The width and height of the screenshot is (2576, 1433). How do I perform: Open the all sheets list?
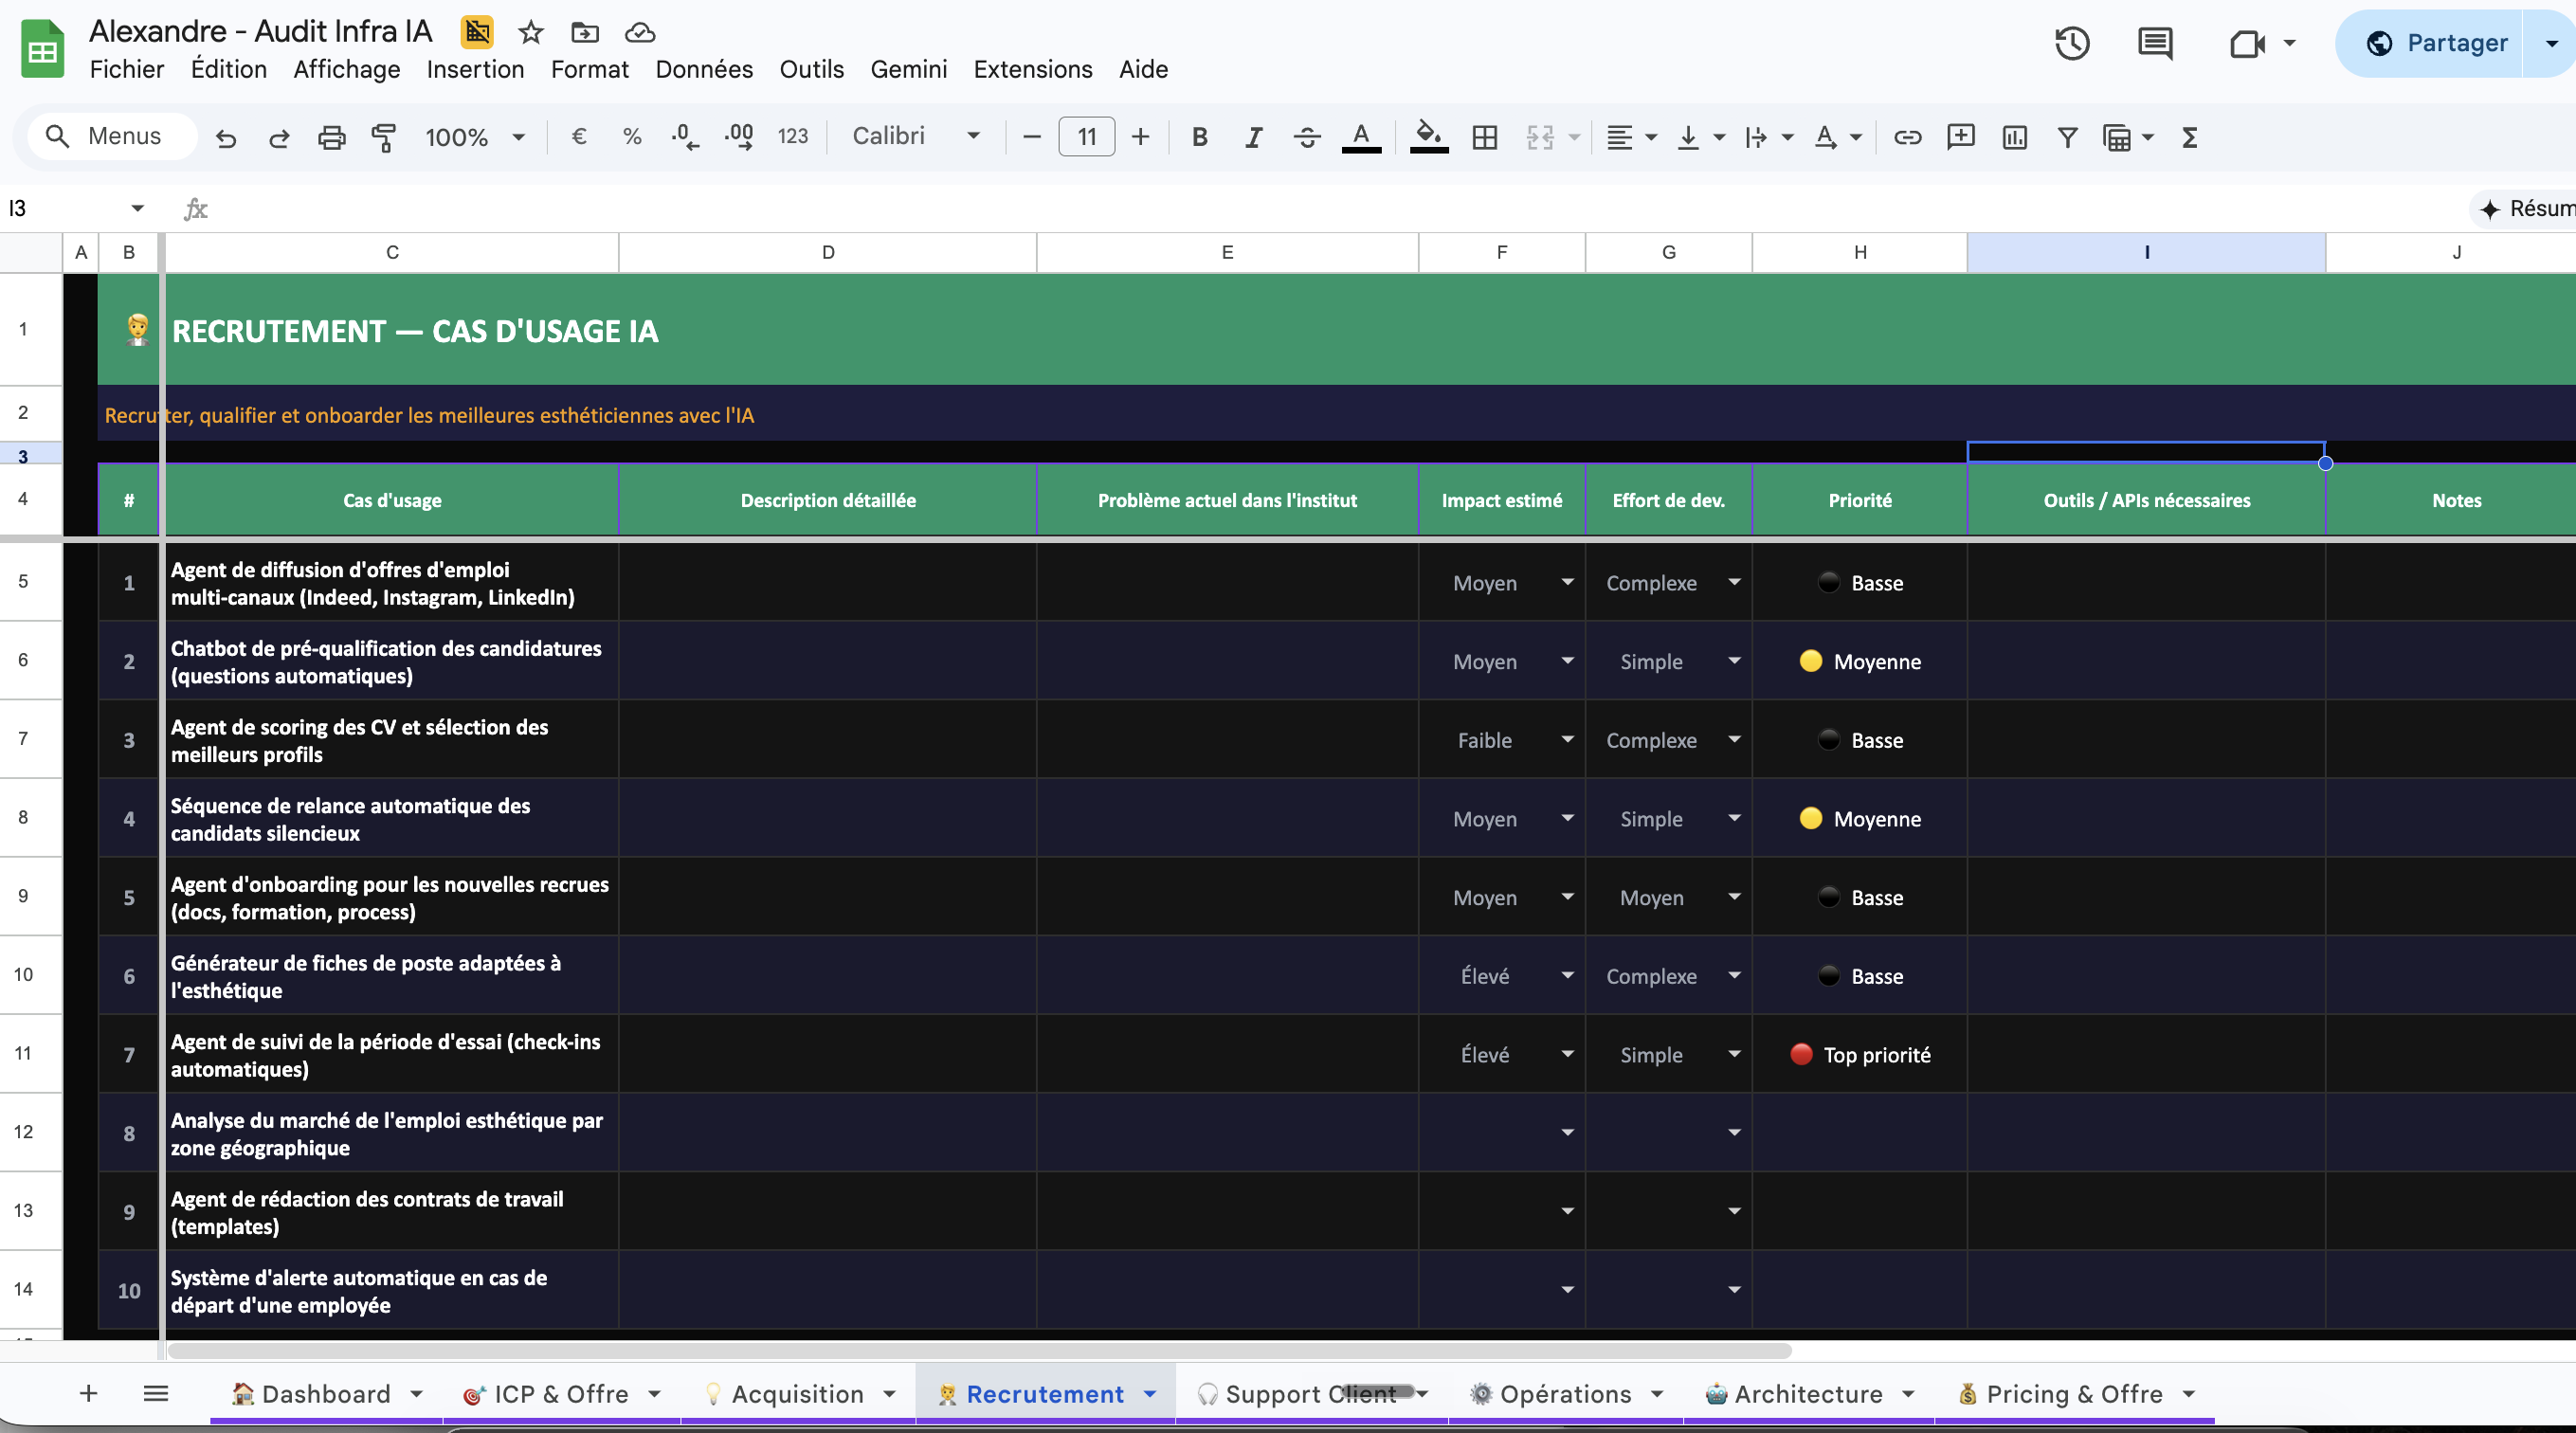(156, 1393)
